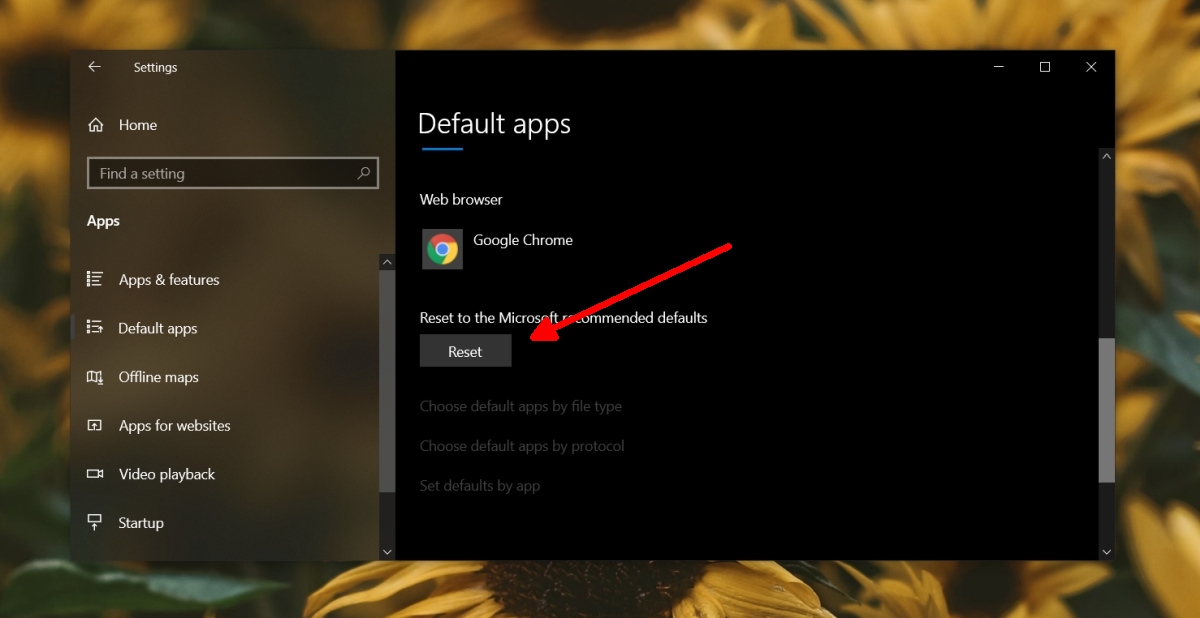Minimize the Settings window
The image size is (1200, 618).
(999, 67)
